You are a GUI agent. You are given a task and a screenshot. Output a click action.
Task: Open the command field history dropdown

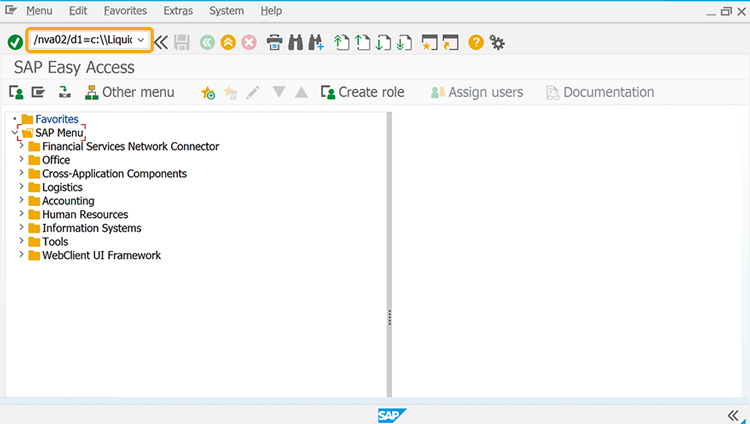(x=141, y=40)
